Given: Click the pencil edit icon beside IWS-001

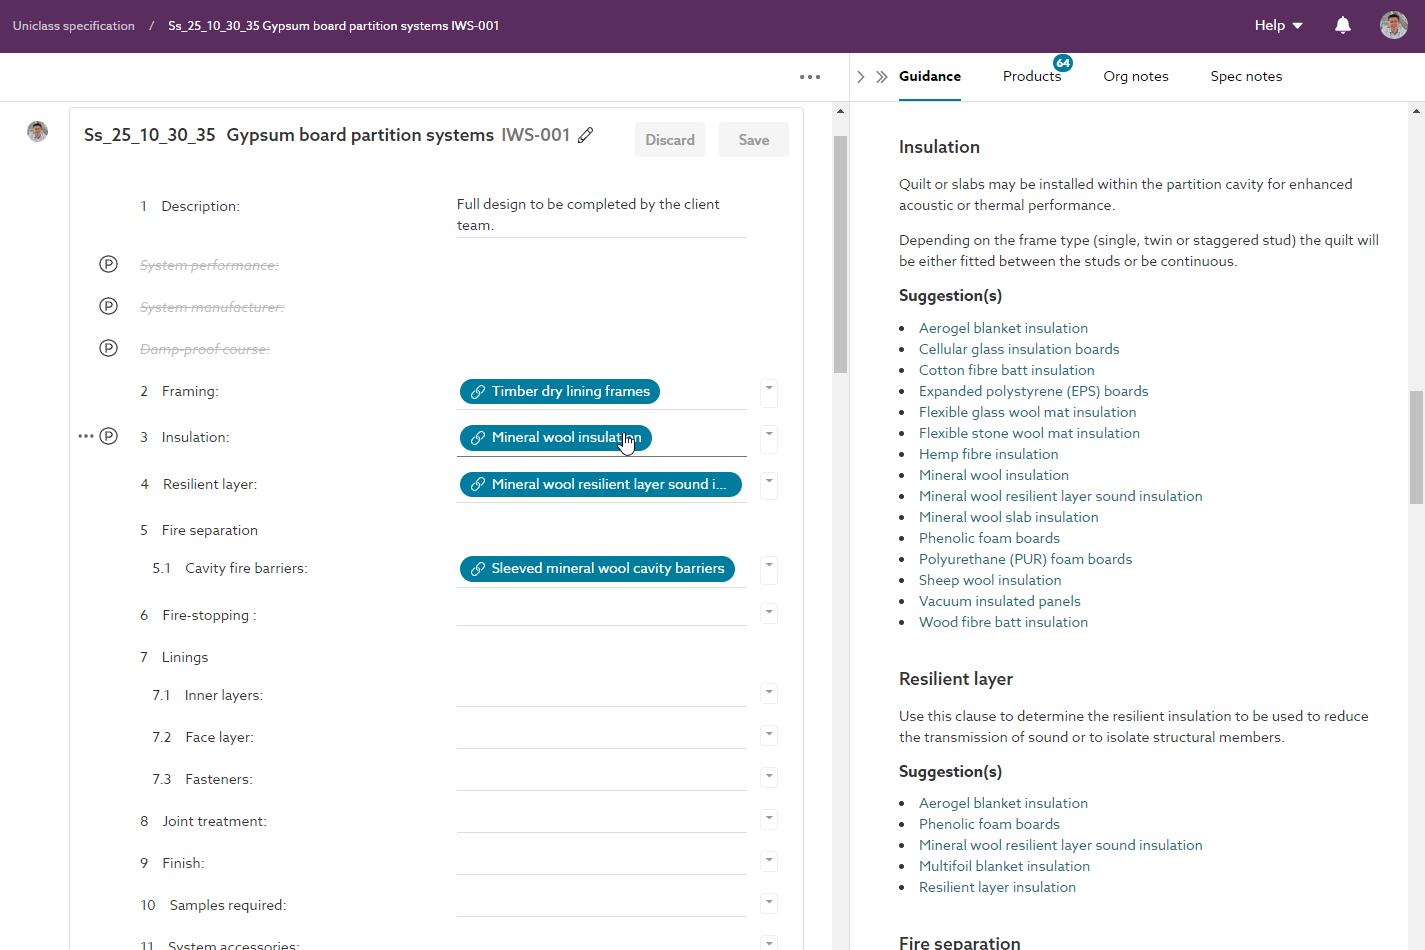Looking at the screenshot, I should (x=586, y=135).
